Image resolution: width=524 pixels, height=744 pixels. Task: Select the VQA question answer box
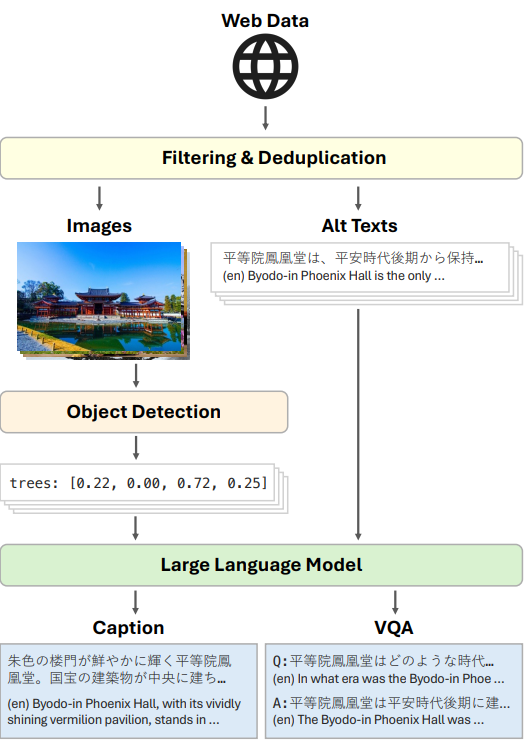click(x=394, y=690)
